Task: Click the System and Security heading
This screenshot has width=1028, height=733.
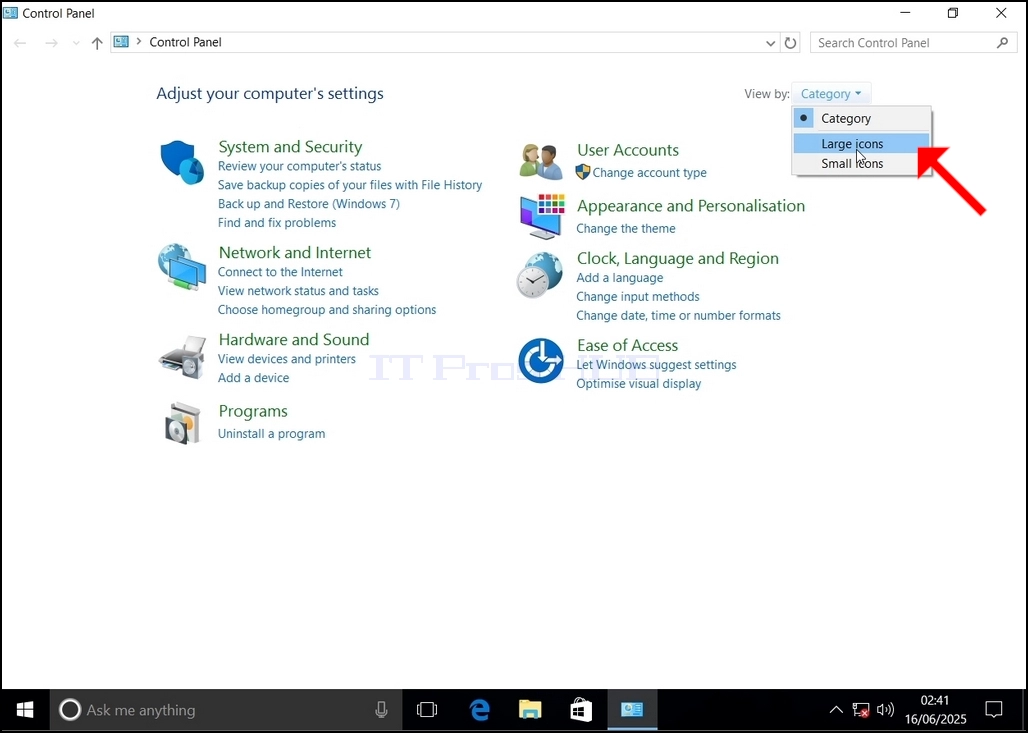Action: point(290,147)
